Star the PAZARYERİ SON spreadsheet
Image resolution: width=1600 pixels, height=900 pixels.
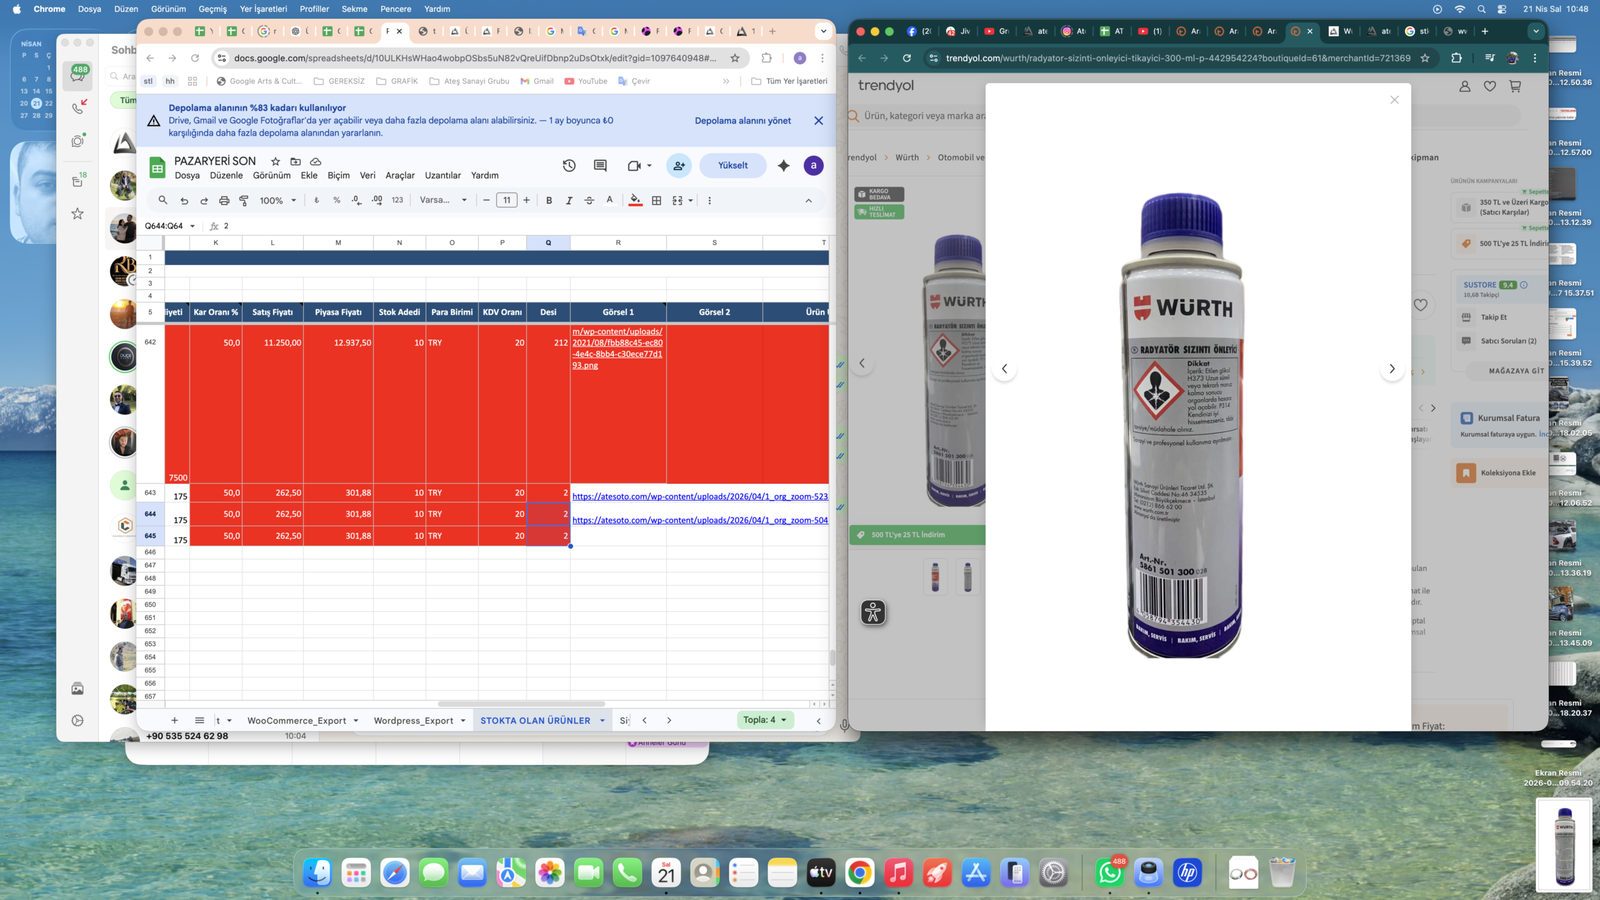275,161
